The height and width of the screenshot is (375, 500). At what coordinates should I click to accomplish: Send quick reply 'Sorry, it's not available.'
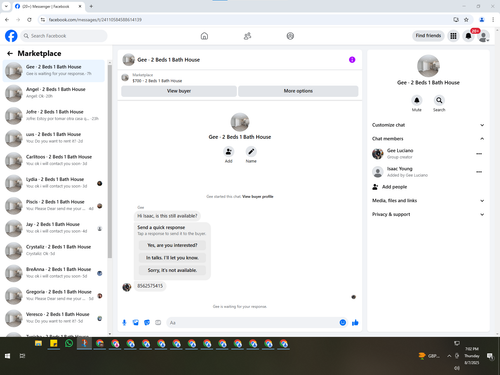point(172,270)
